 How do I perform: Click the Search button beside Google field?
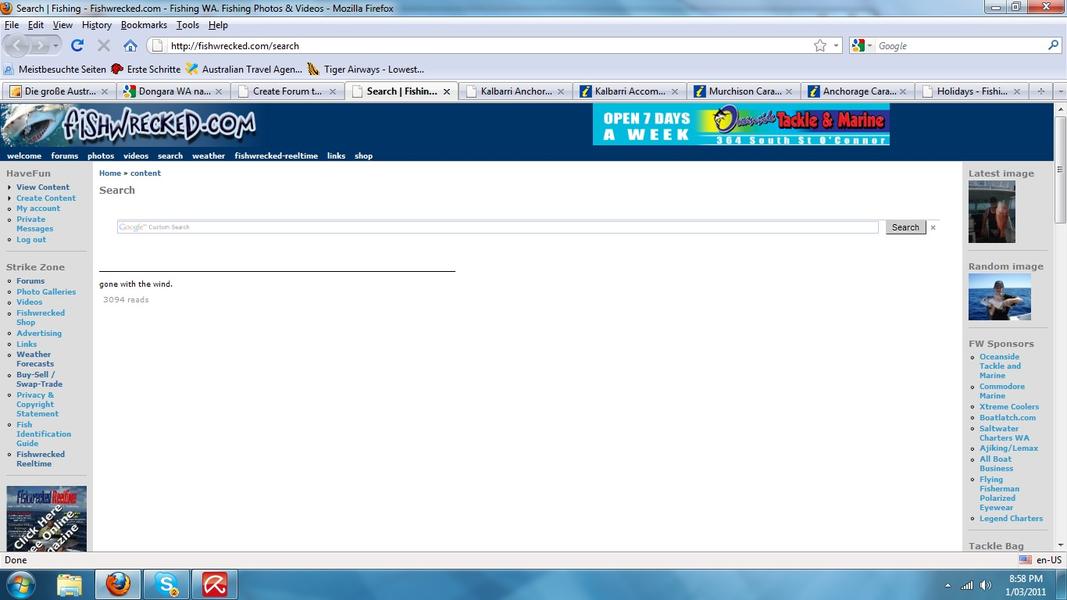(x=905, y=227)
